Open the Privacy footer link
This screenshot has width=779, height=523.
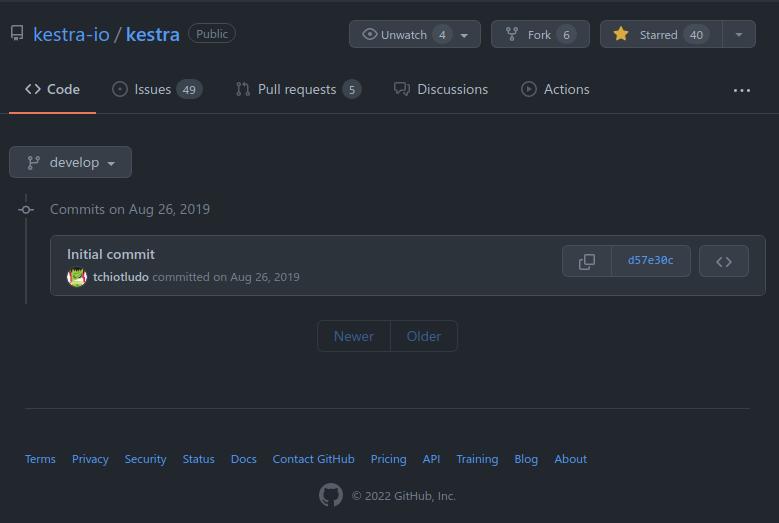(x=90, y=459)
